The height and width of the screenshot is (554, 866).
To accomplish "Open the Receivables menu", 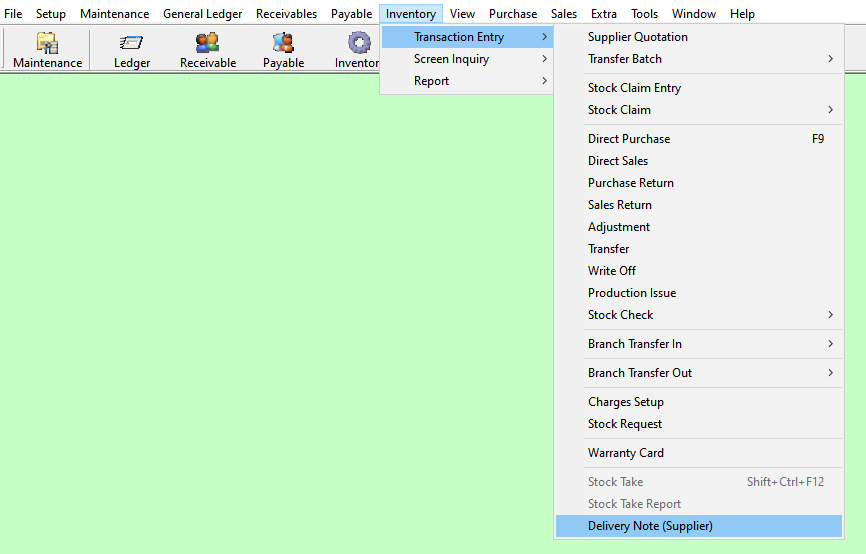I will pyautogui.click(x=286, y=14).
